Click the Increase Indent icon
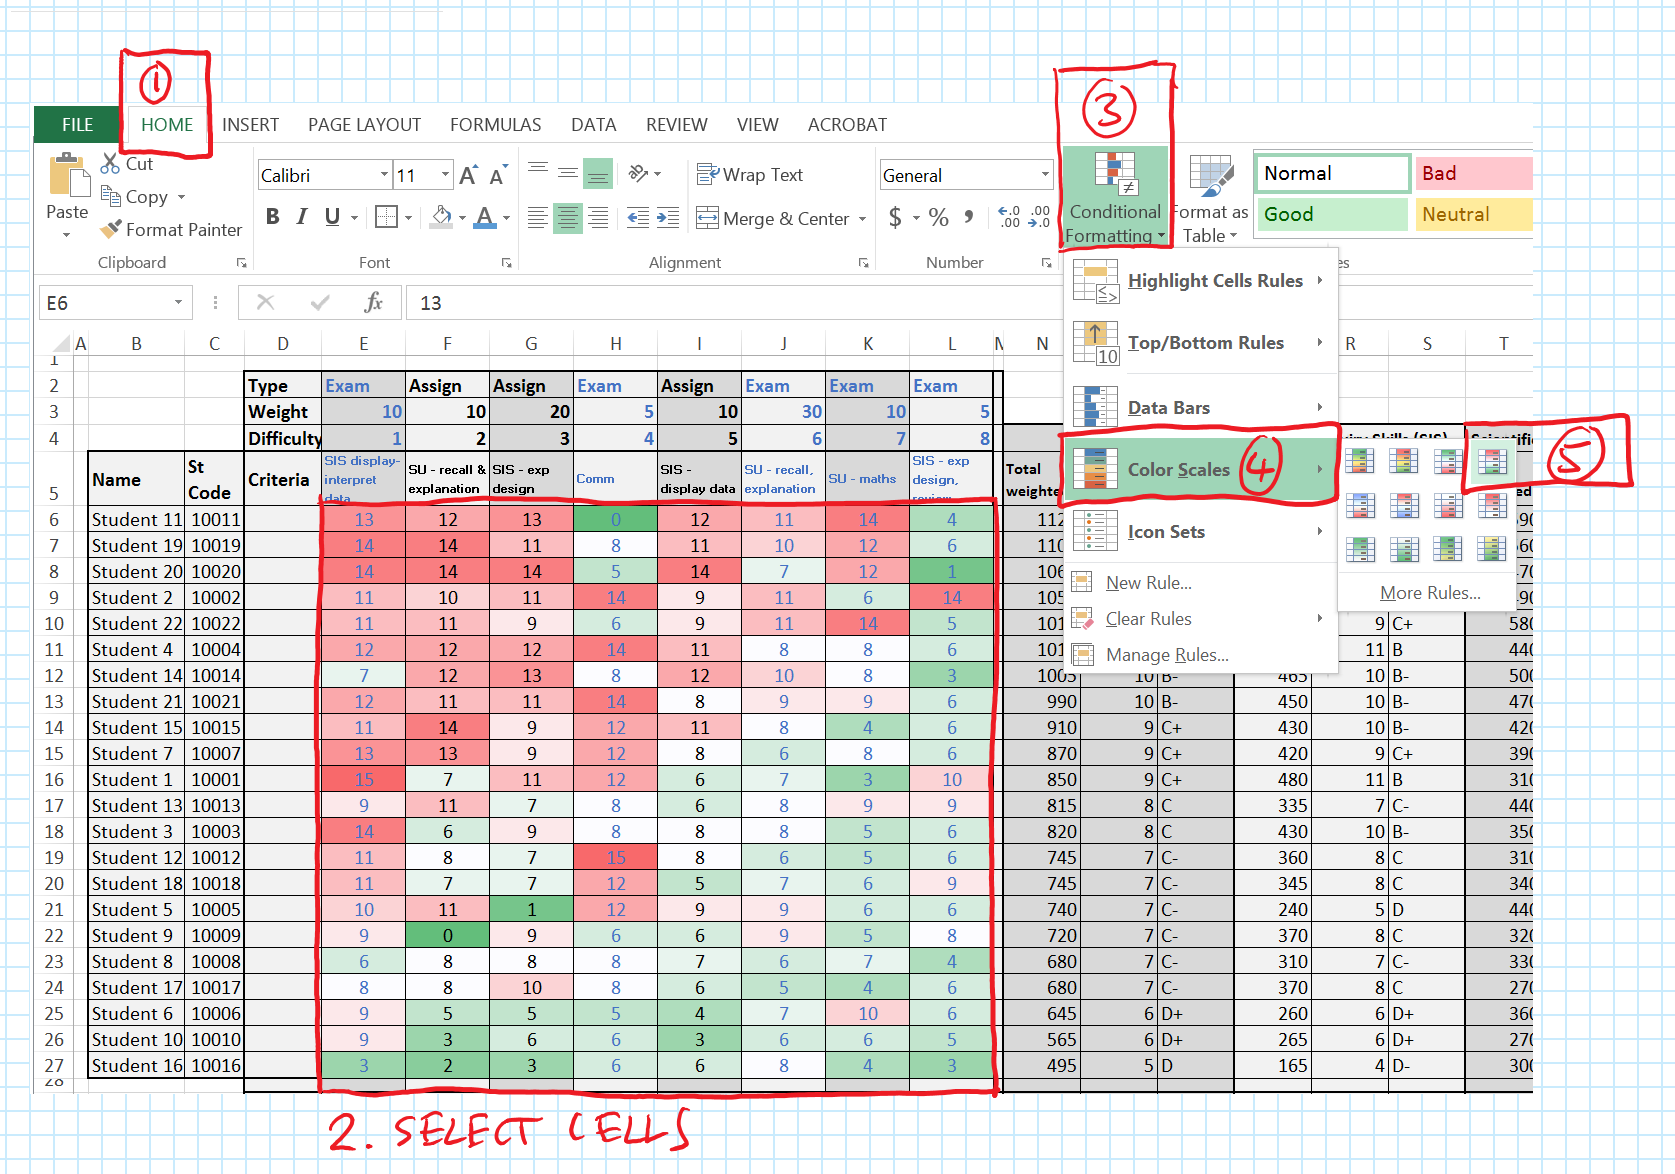Screen dimensions: 1675x1174 pos(668,218)
